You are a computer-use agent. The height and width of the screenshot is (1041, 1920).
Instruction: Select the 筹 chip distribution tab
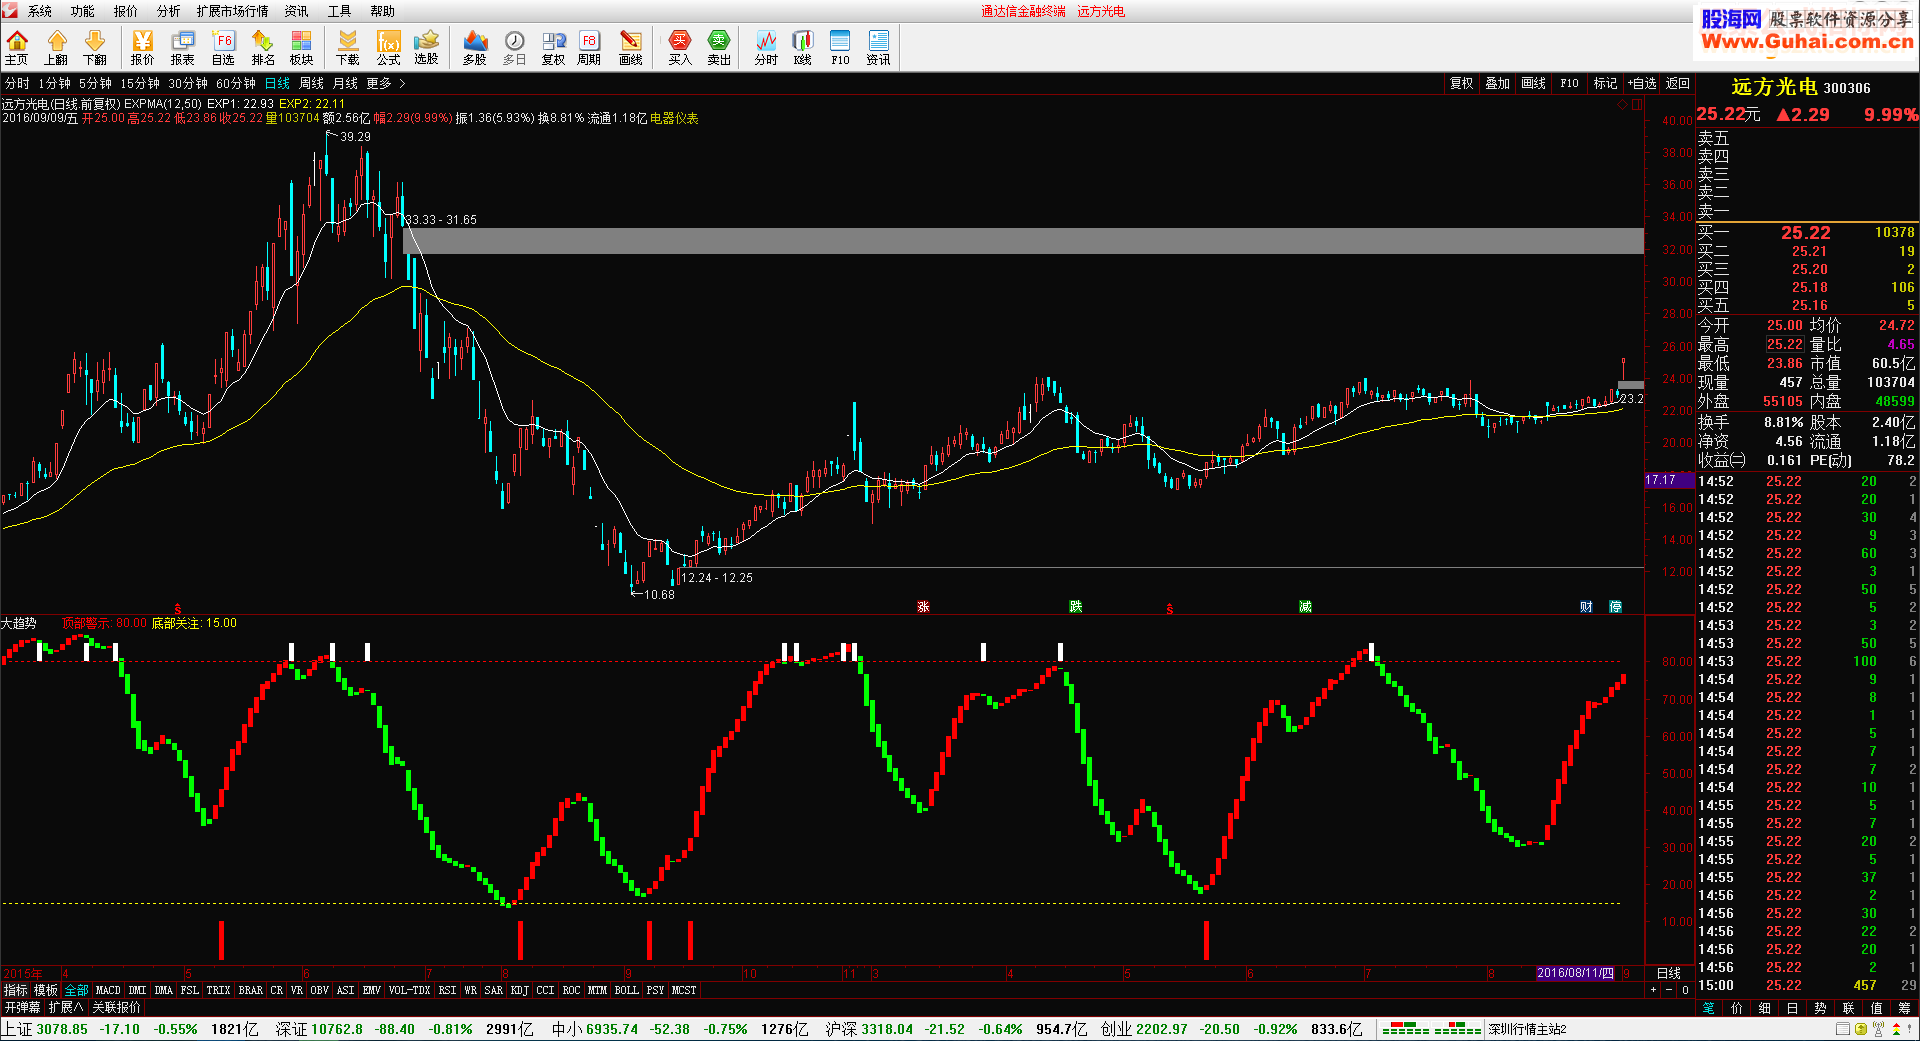[1905, 1008]
